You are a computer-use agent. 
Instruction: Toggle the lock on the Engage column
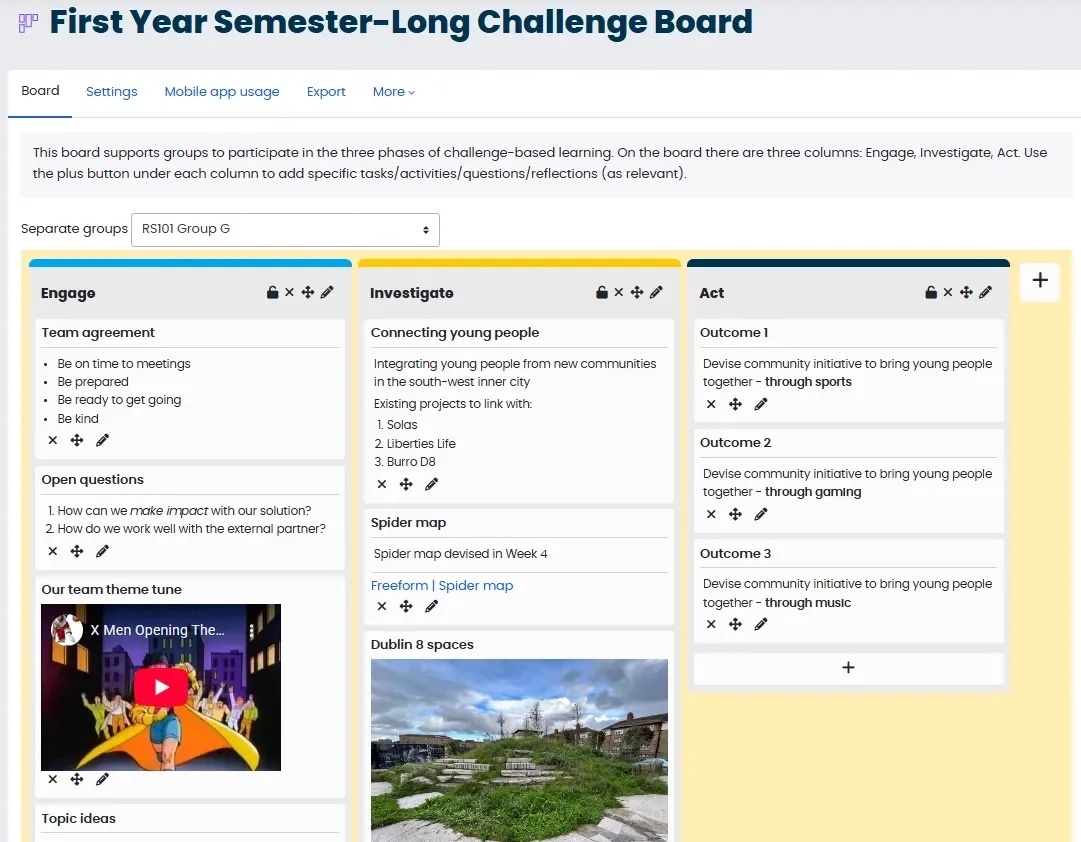pyautogui.click(x=272, y=292)
